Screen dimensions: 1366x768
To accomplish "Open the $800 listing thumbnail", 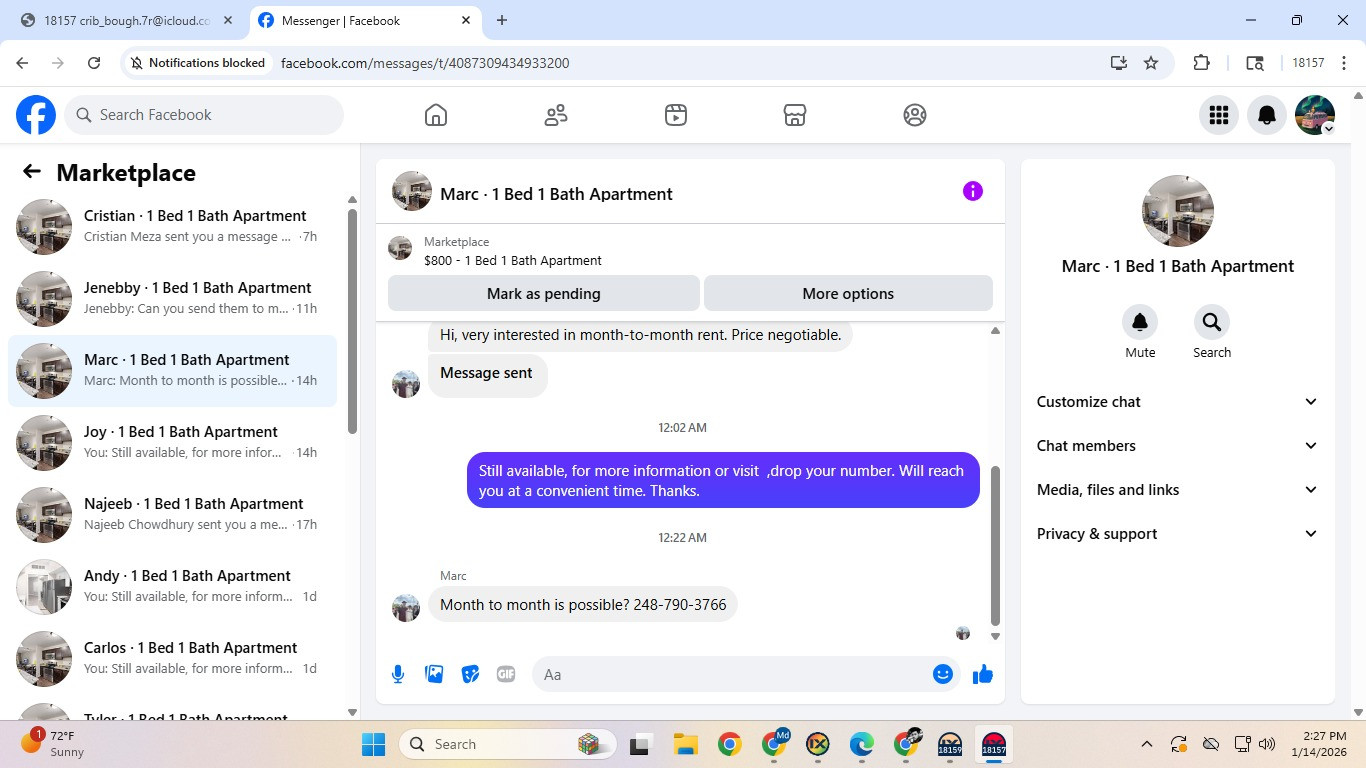I will click(400, 248).
